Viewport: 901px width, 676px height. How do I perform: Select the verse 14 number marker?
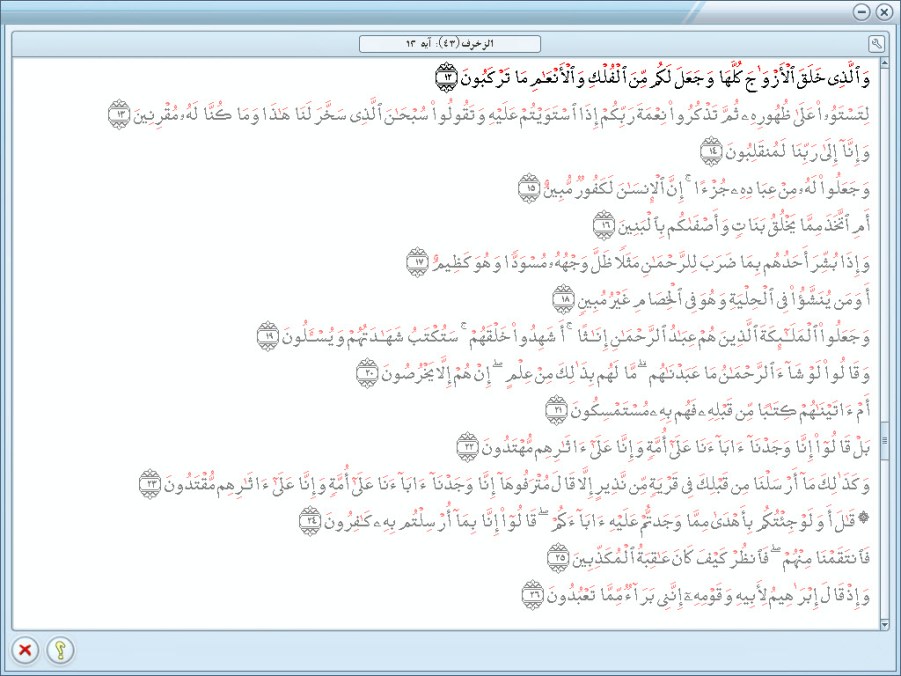click(x=711, y=152)
